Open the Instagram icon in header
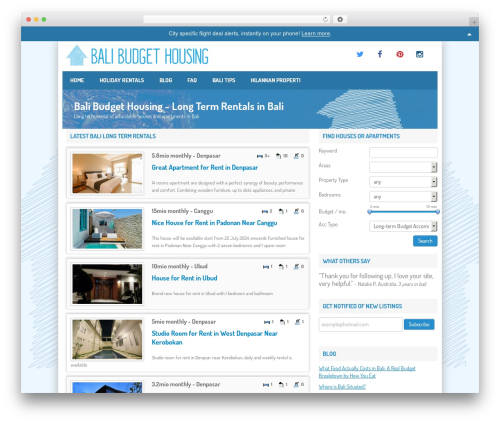Viewport: 500px width, 423px height. click(419, 54)
